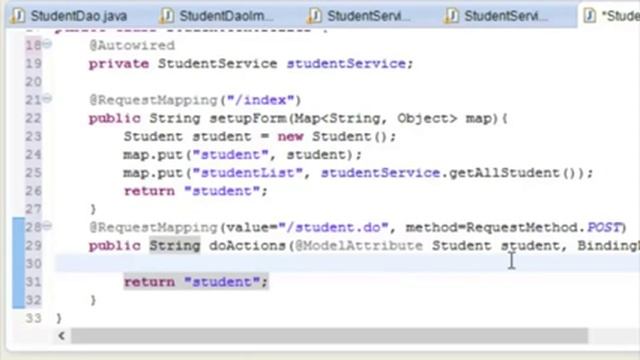Click the Java file icon on StudentDao.java tab
640x360 pixels.
[18, 16]
